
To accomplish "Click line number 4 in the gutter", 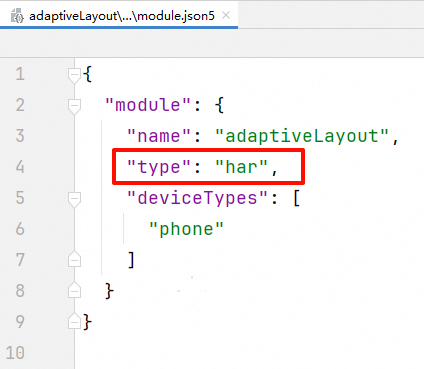I will click(20, 167).
